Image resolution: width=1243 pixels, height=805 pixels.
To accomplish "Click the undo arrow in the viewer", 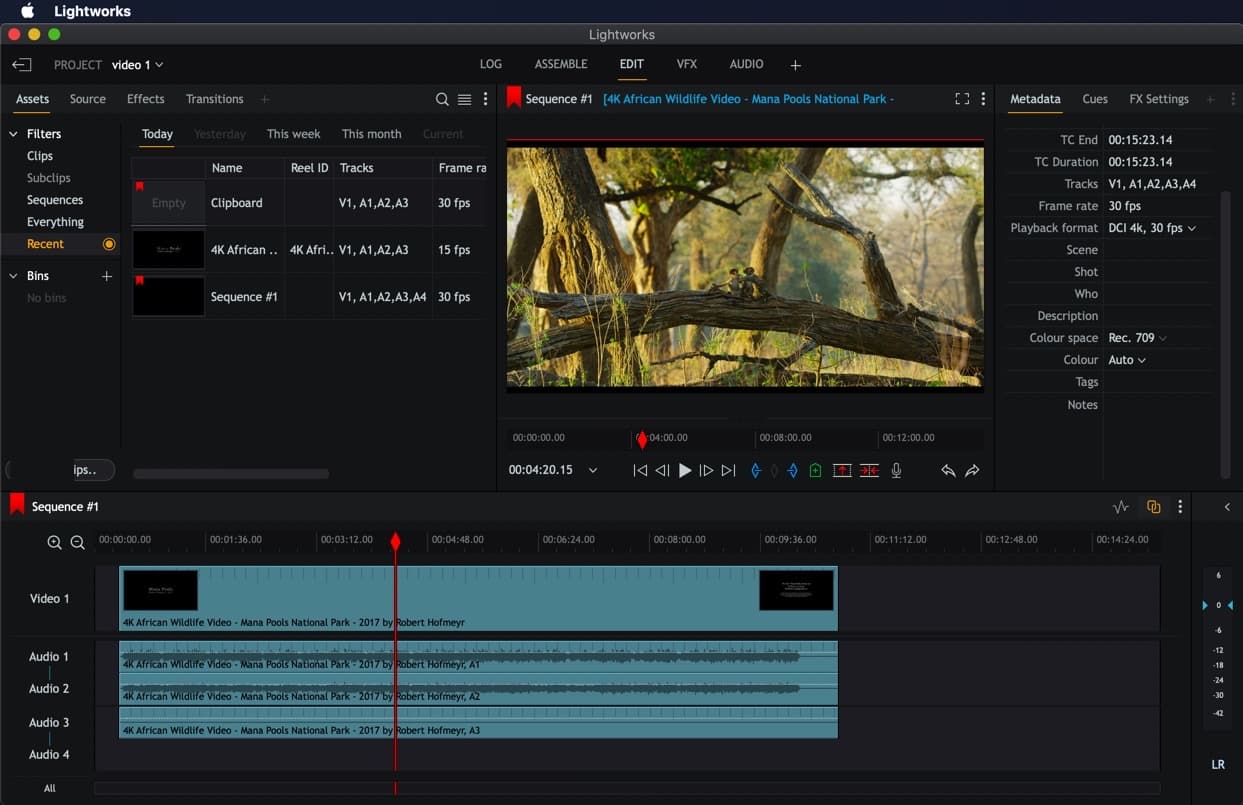I will pos(947,470).
